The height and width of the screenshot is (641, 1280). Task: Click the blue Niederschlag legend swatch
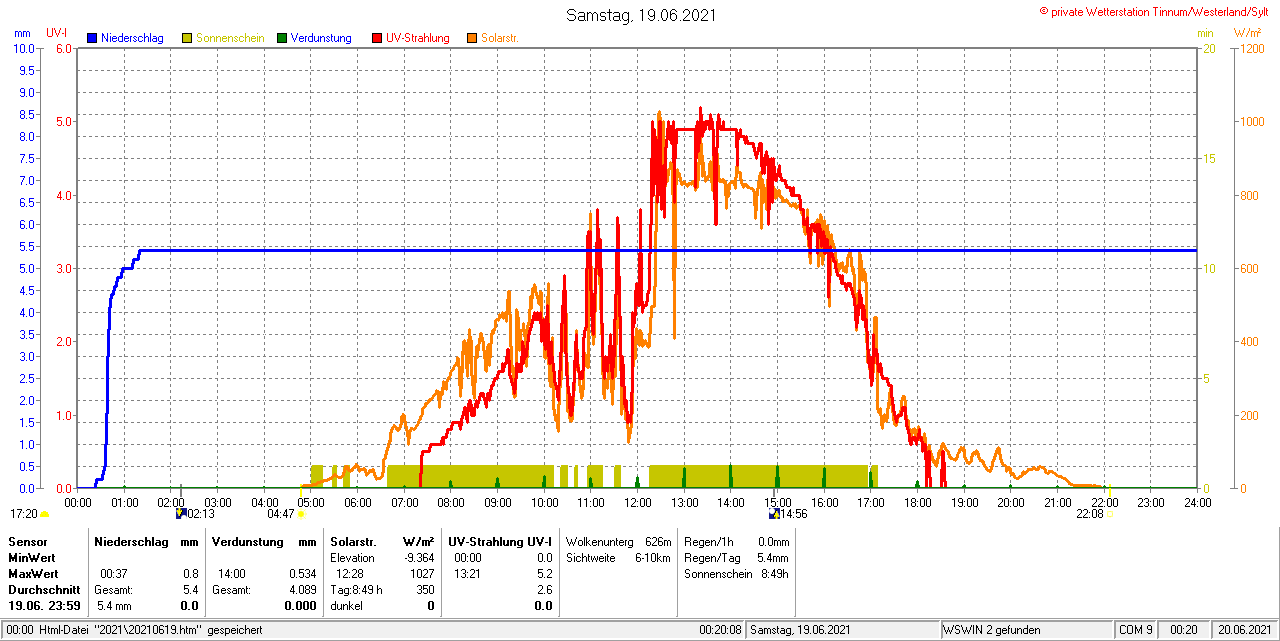(92, 38)
